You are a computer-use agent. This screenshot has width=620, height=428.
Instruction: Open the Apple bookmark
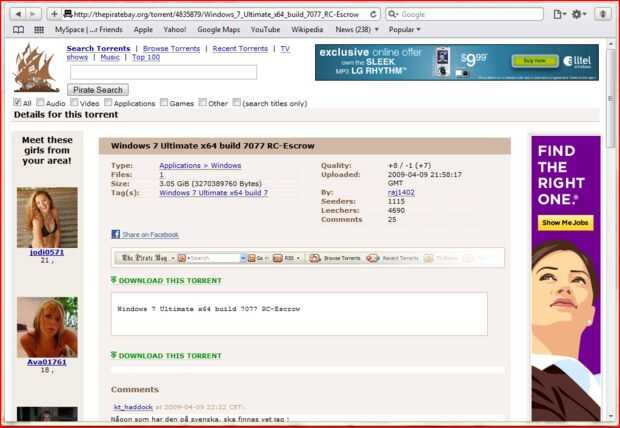pyautogui.click(x=143, y=30)
